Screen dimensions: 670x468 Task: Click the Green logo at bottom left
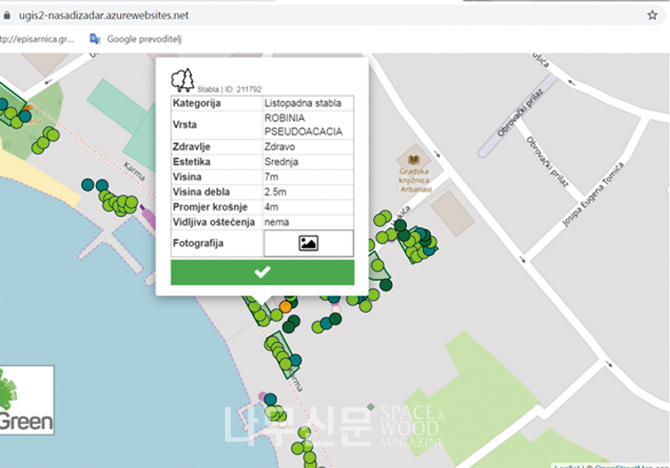[26, 400]
